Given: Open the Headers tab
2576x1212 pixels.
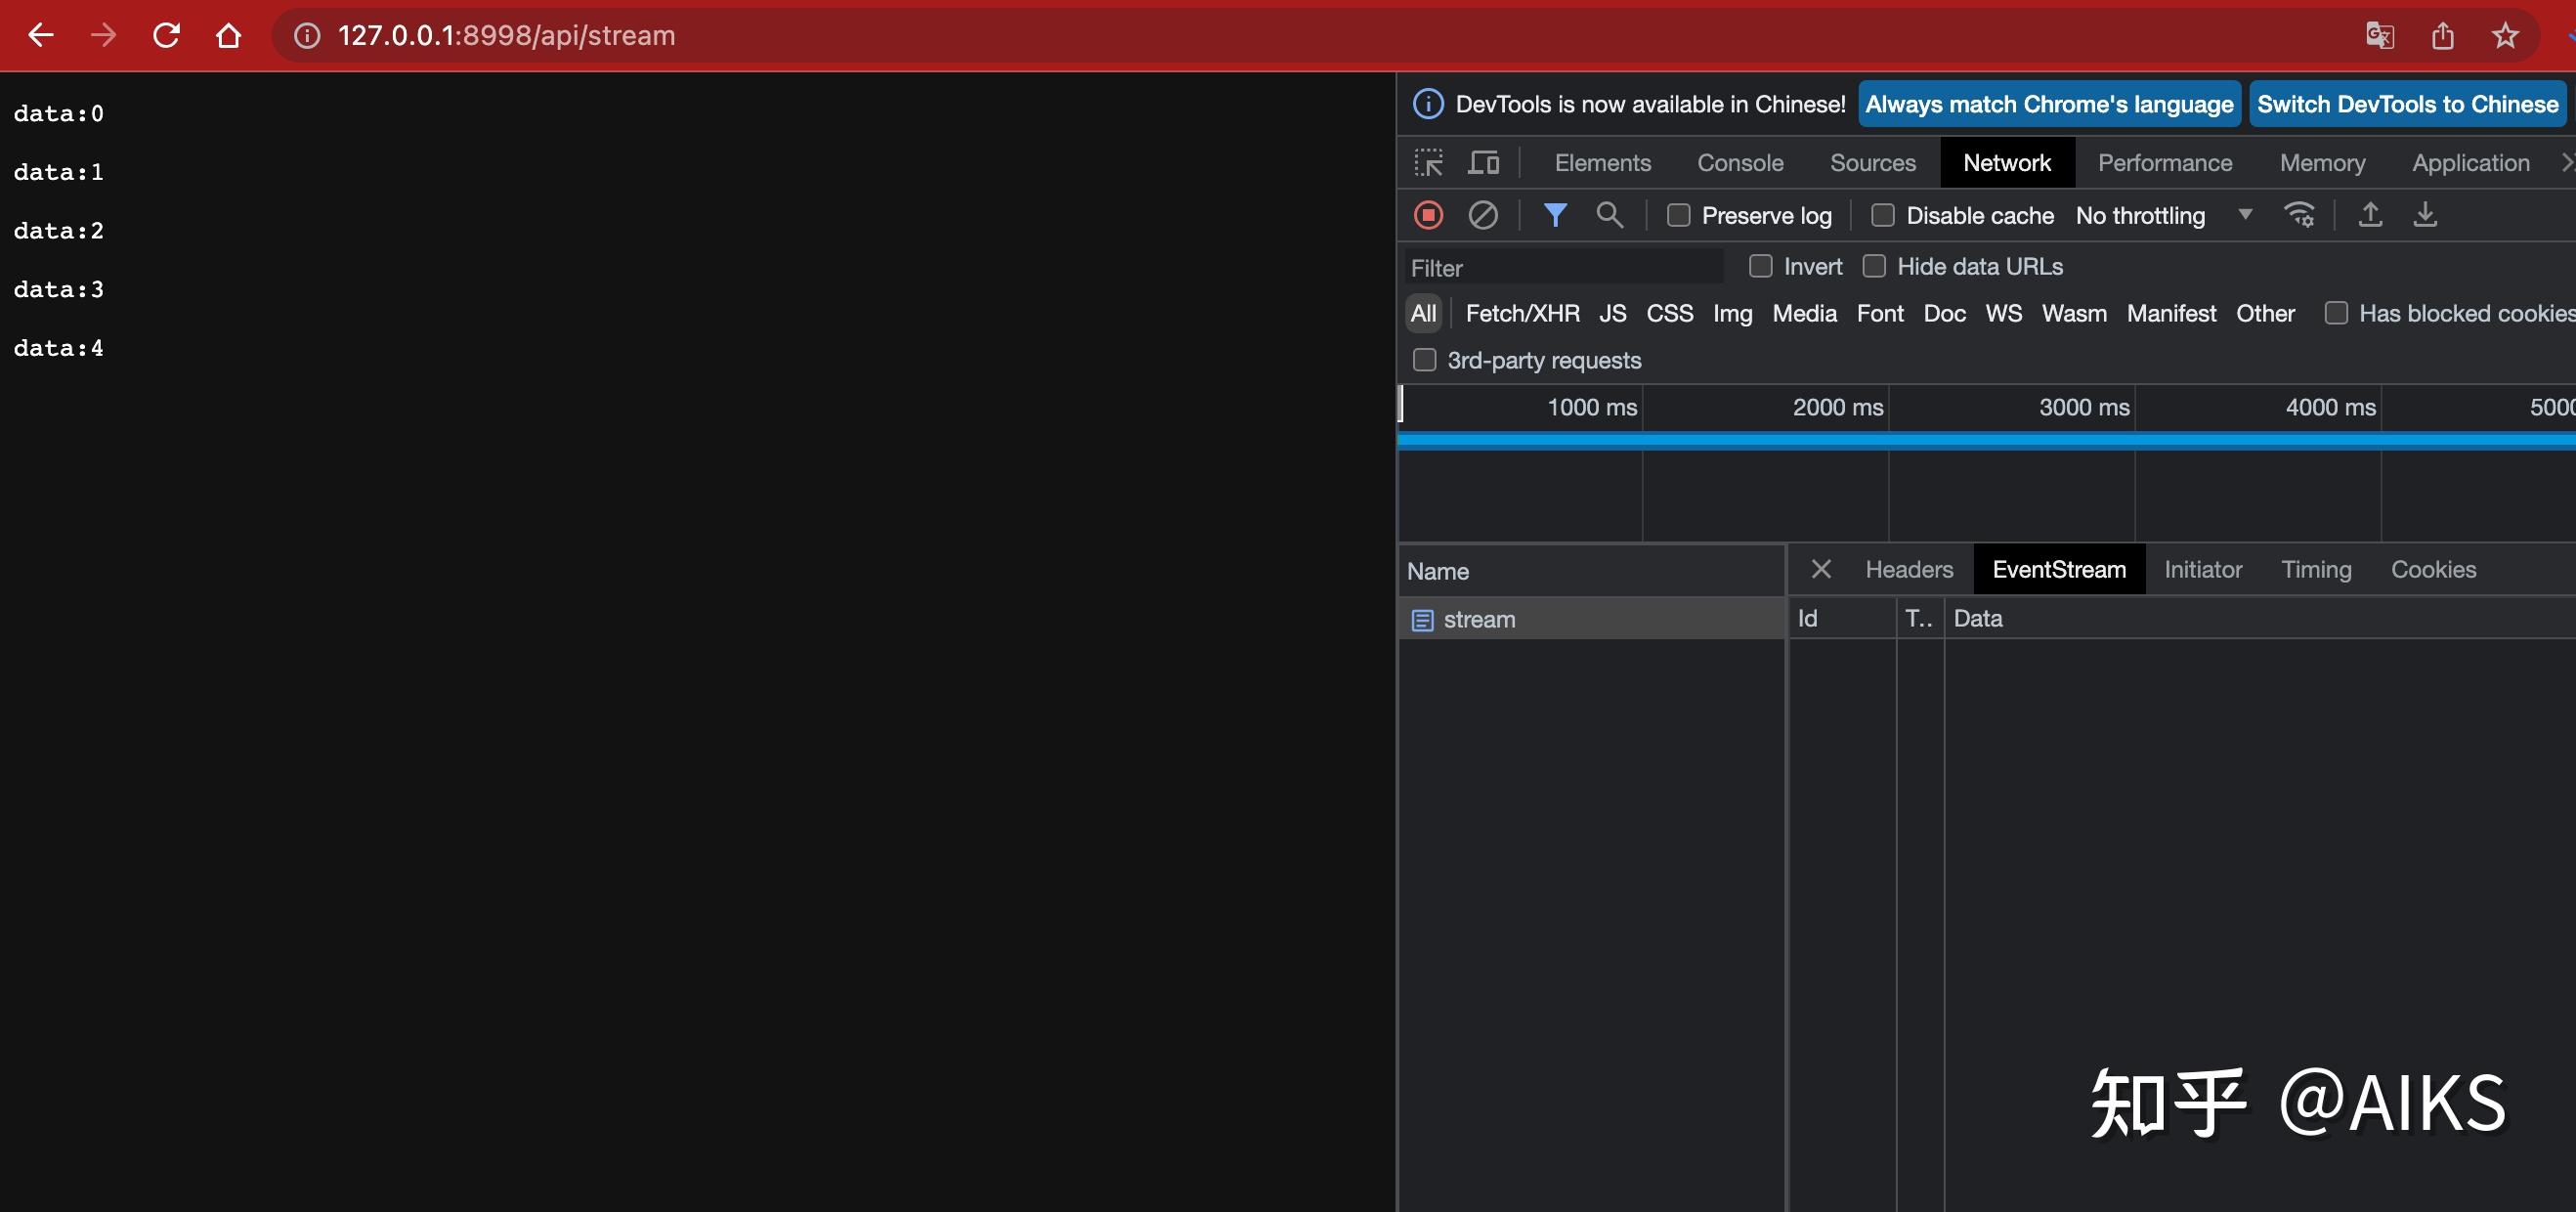Looking at the screenshot, I should pyautogui.click(x=1908, y=569).
